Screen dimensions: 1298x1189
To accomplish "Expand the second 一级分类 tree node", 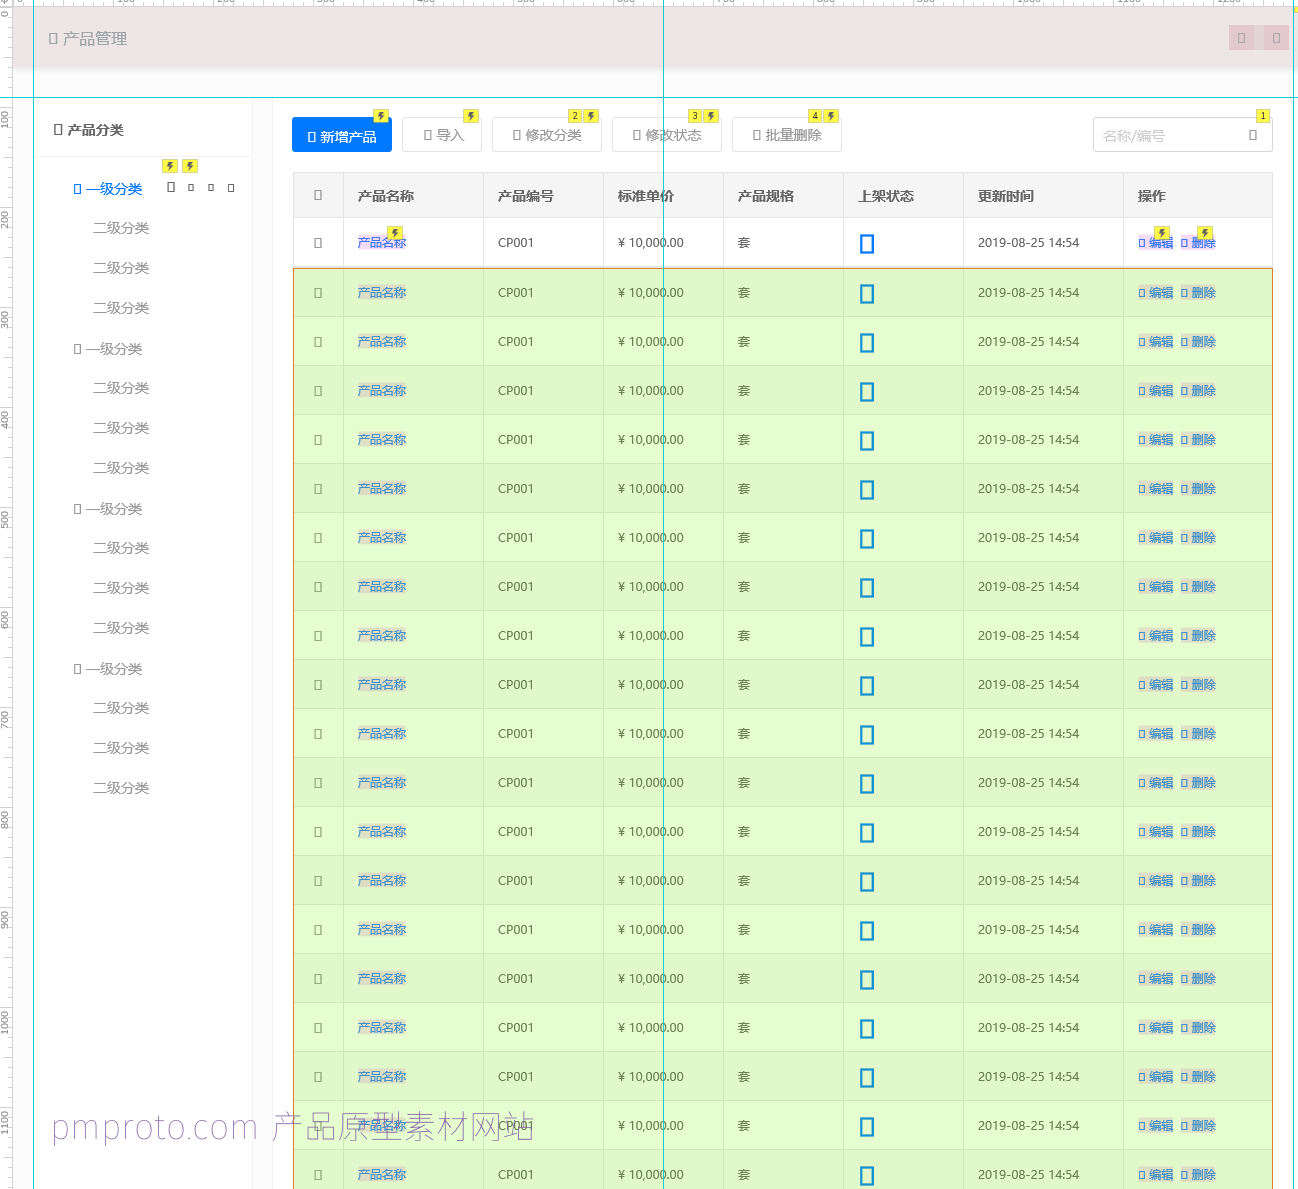I will click(77, 349).
